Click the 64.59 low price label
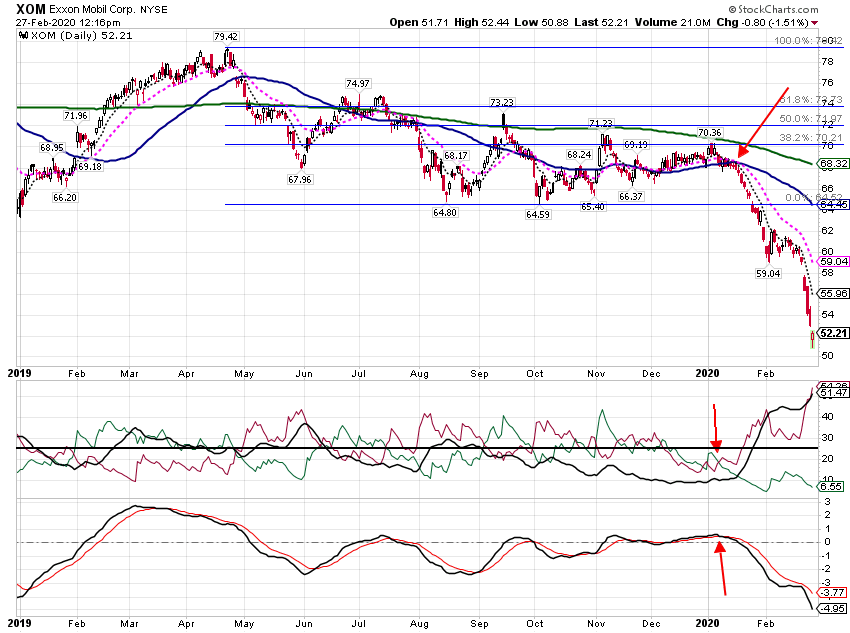 click(538, 215)
